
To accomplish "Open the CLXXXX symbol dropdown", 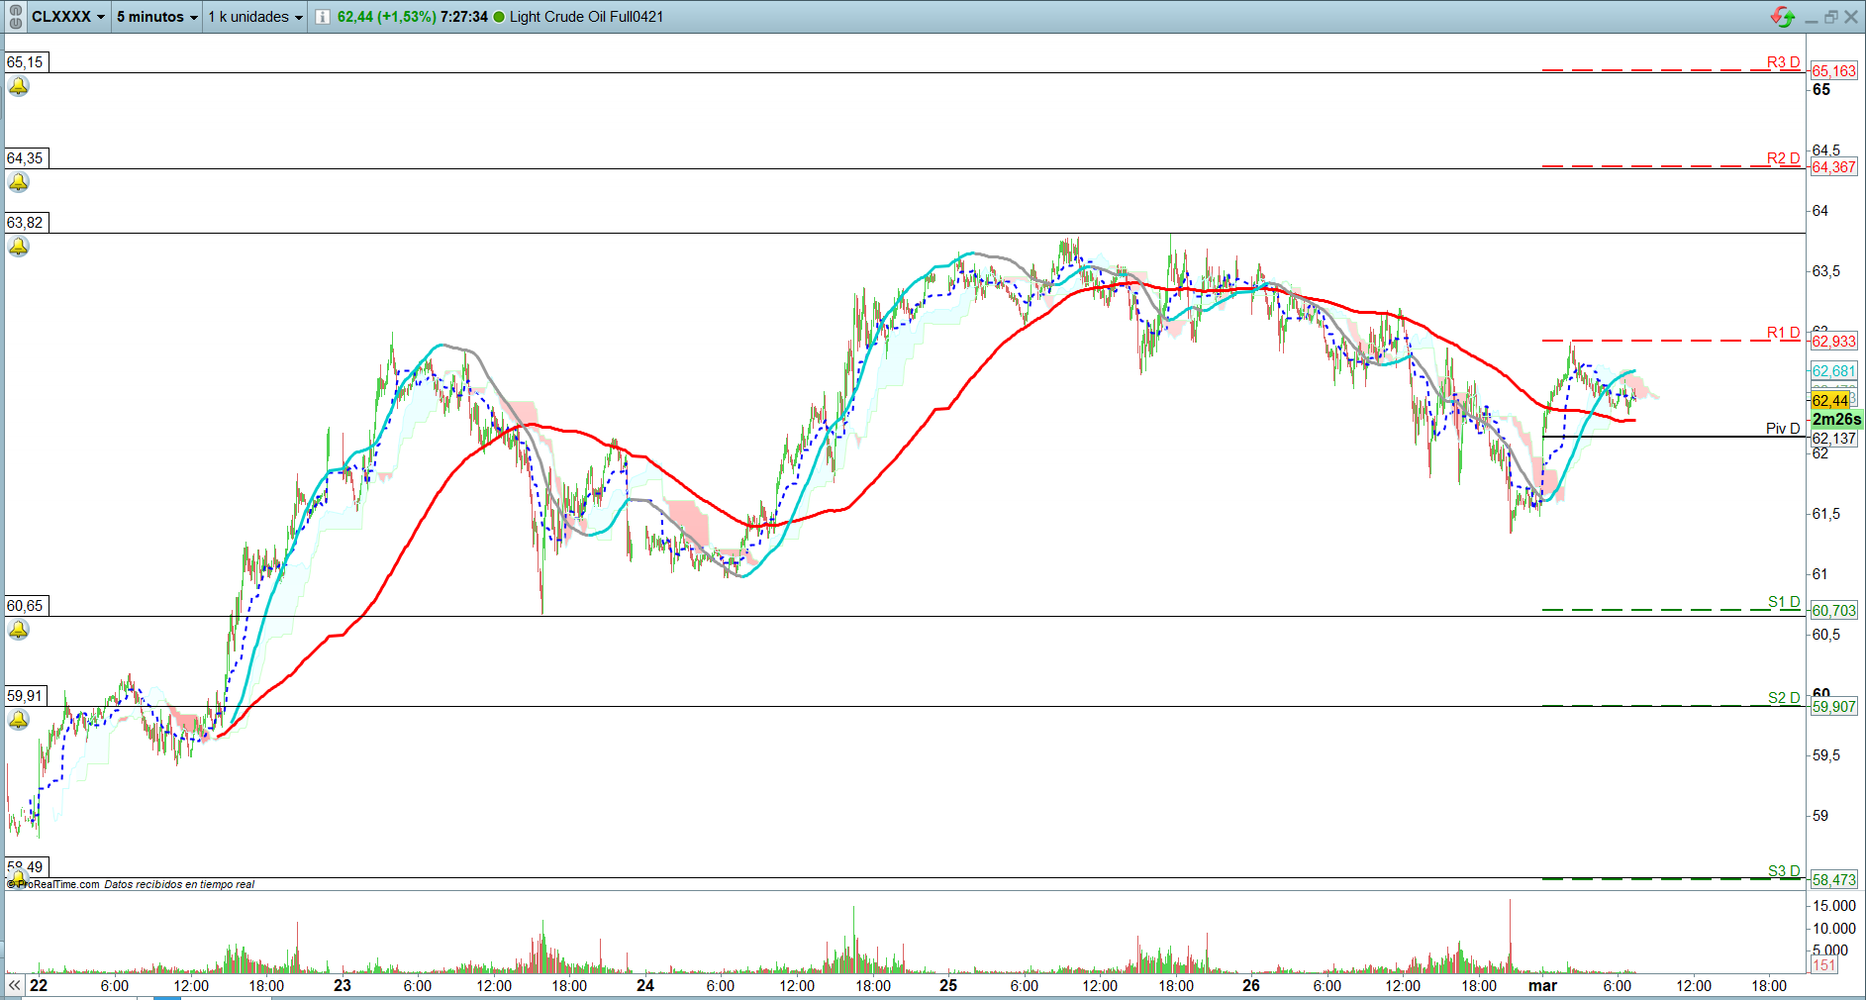I will [x=68, y=16].
